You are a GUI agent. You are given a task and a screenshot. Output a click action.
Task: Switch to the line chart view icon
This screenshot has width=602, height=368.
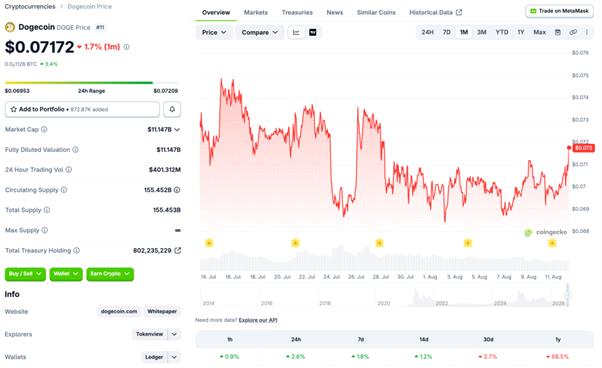pos(296,33)
